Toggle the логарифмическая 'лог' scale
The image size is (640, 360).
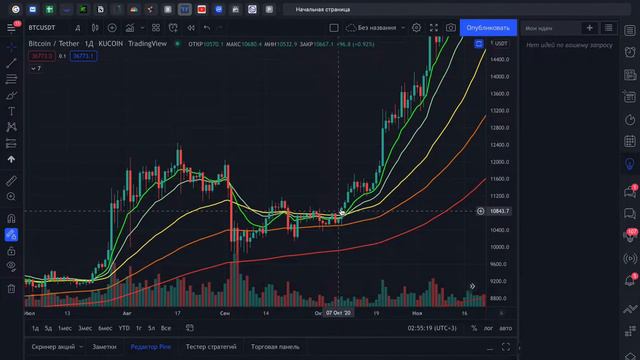point(488,328)
